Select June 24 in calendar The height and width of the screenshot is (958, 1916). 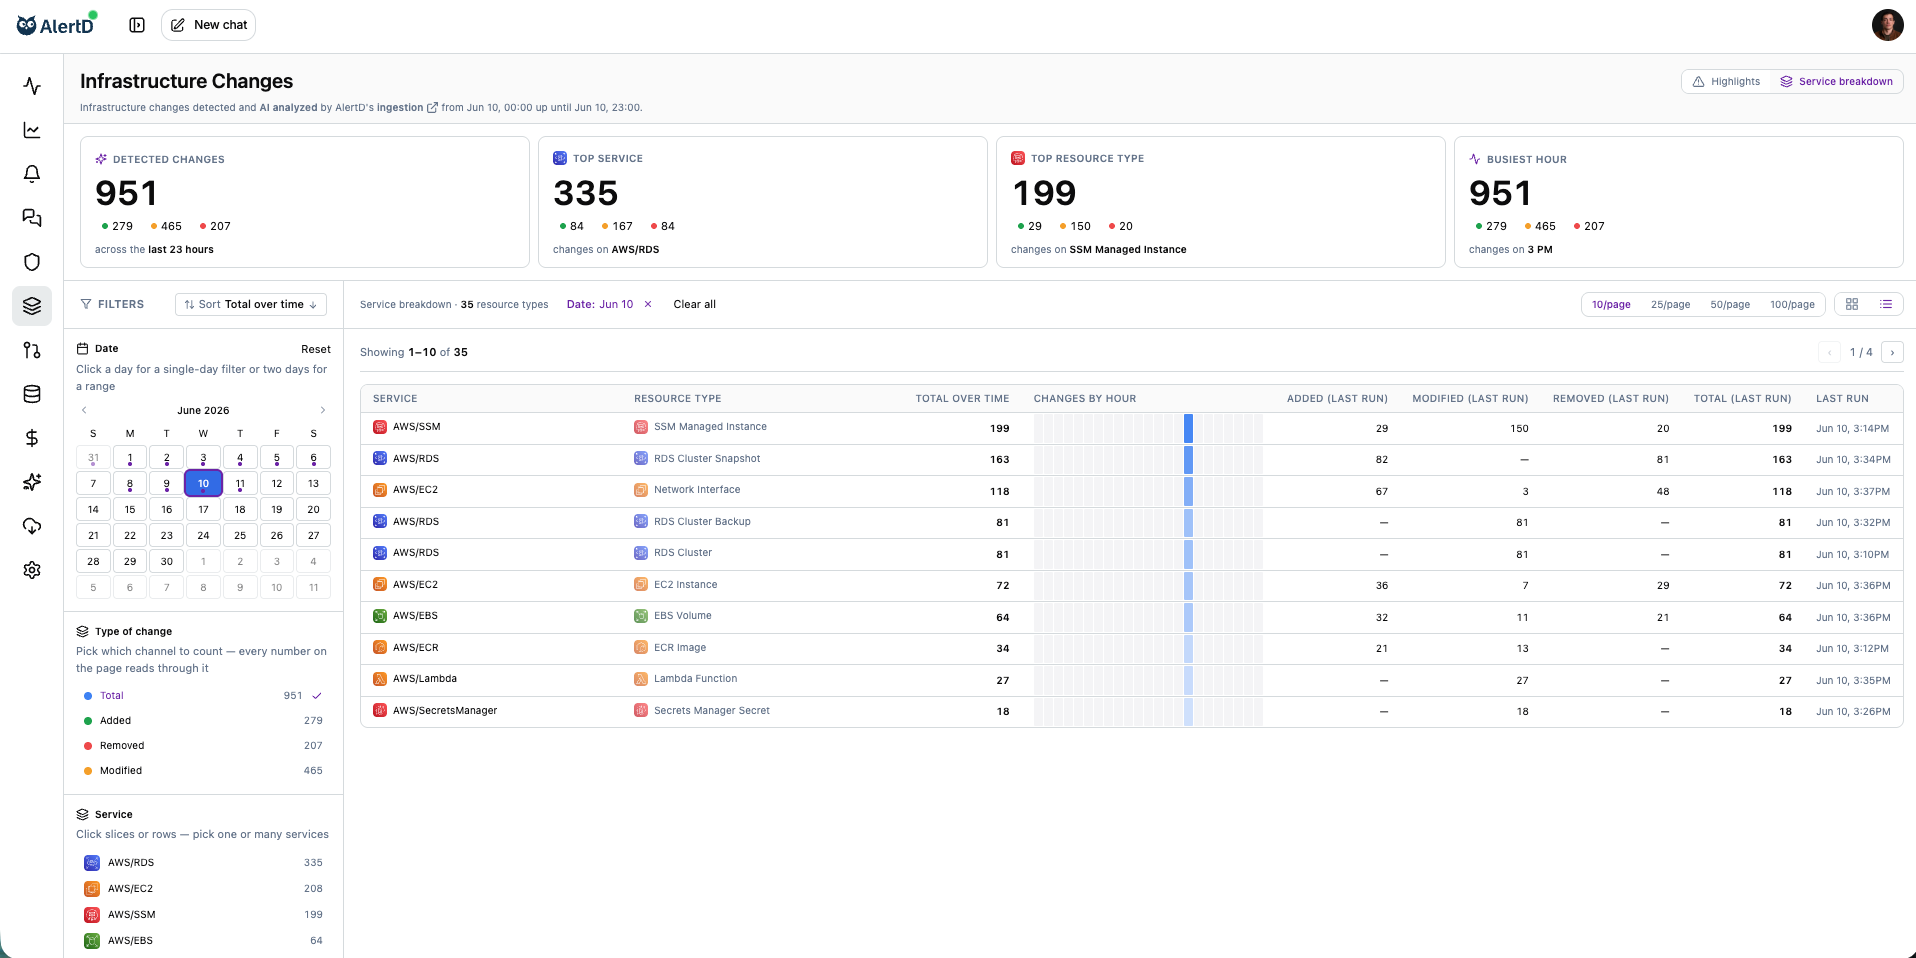[203, 536]
